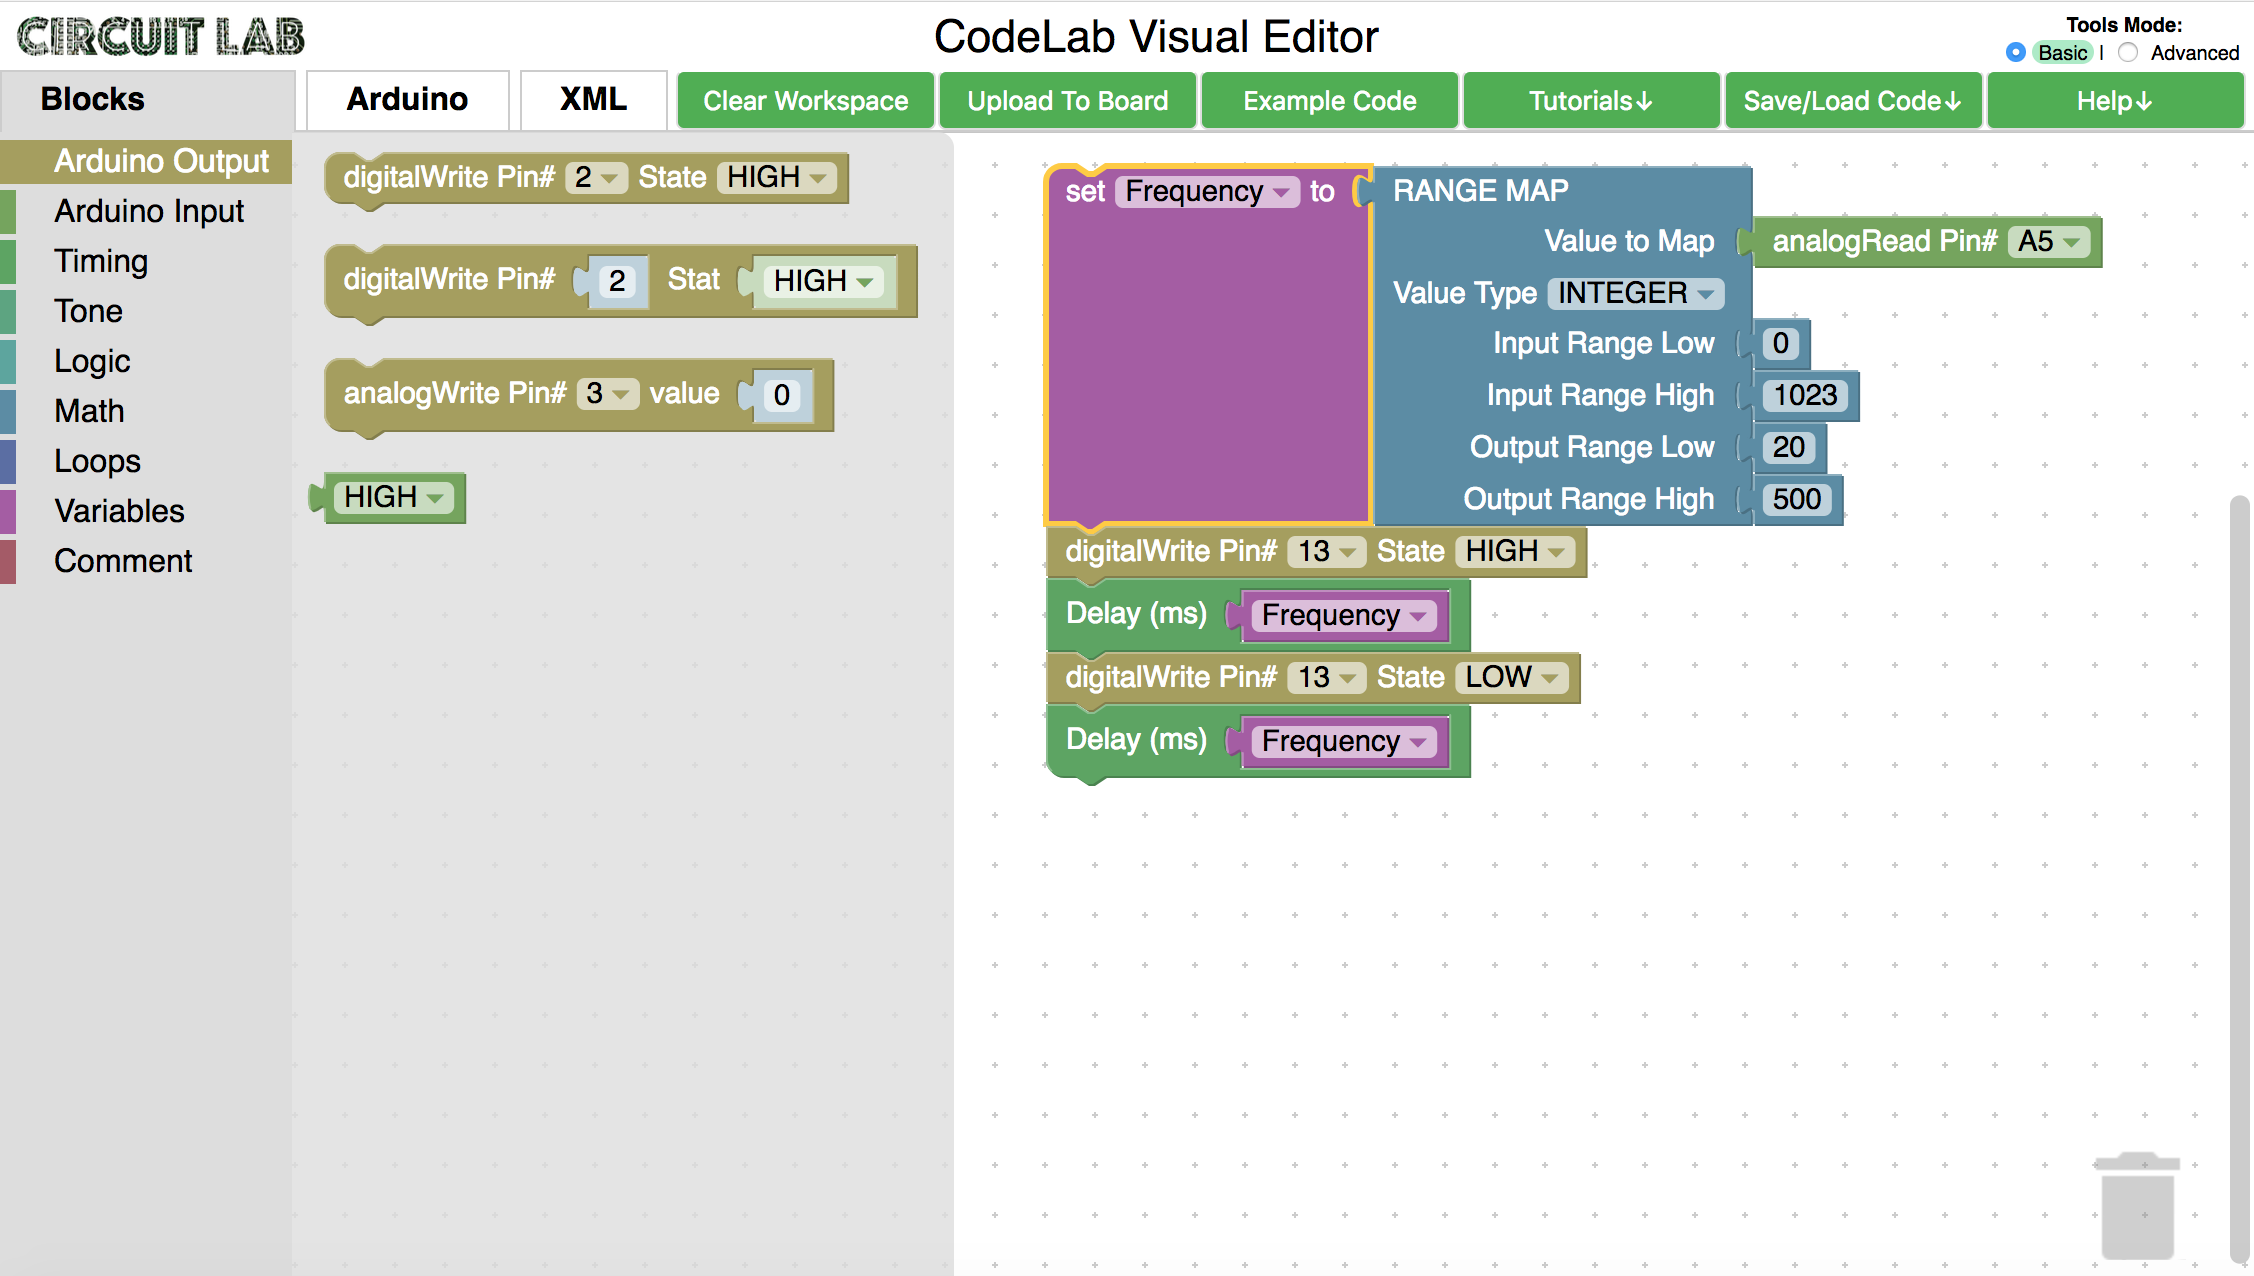Click the Circuit Lab logo
Screen dimensions: 2254x1276
(x=161, y=37)
